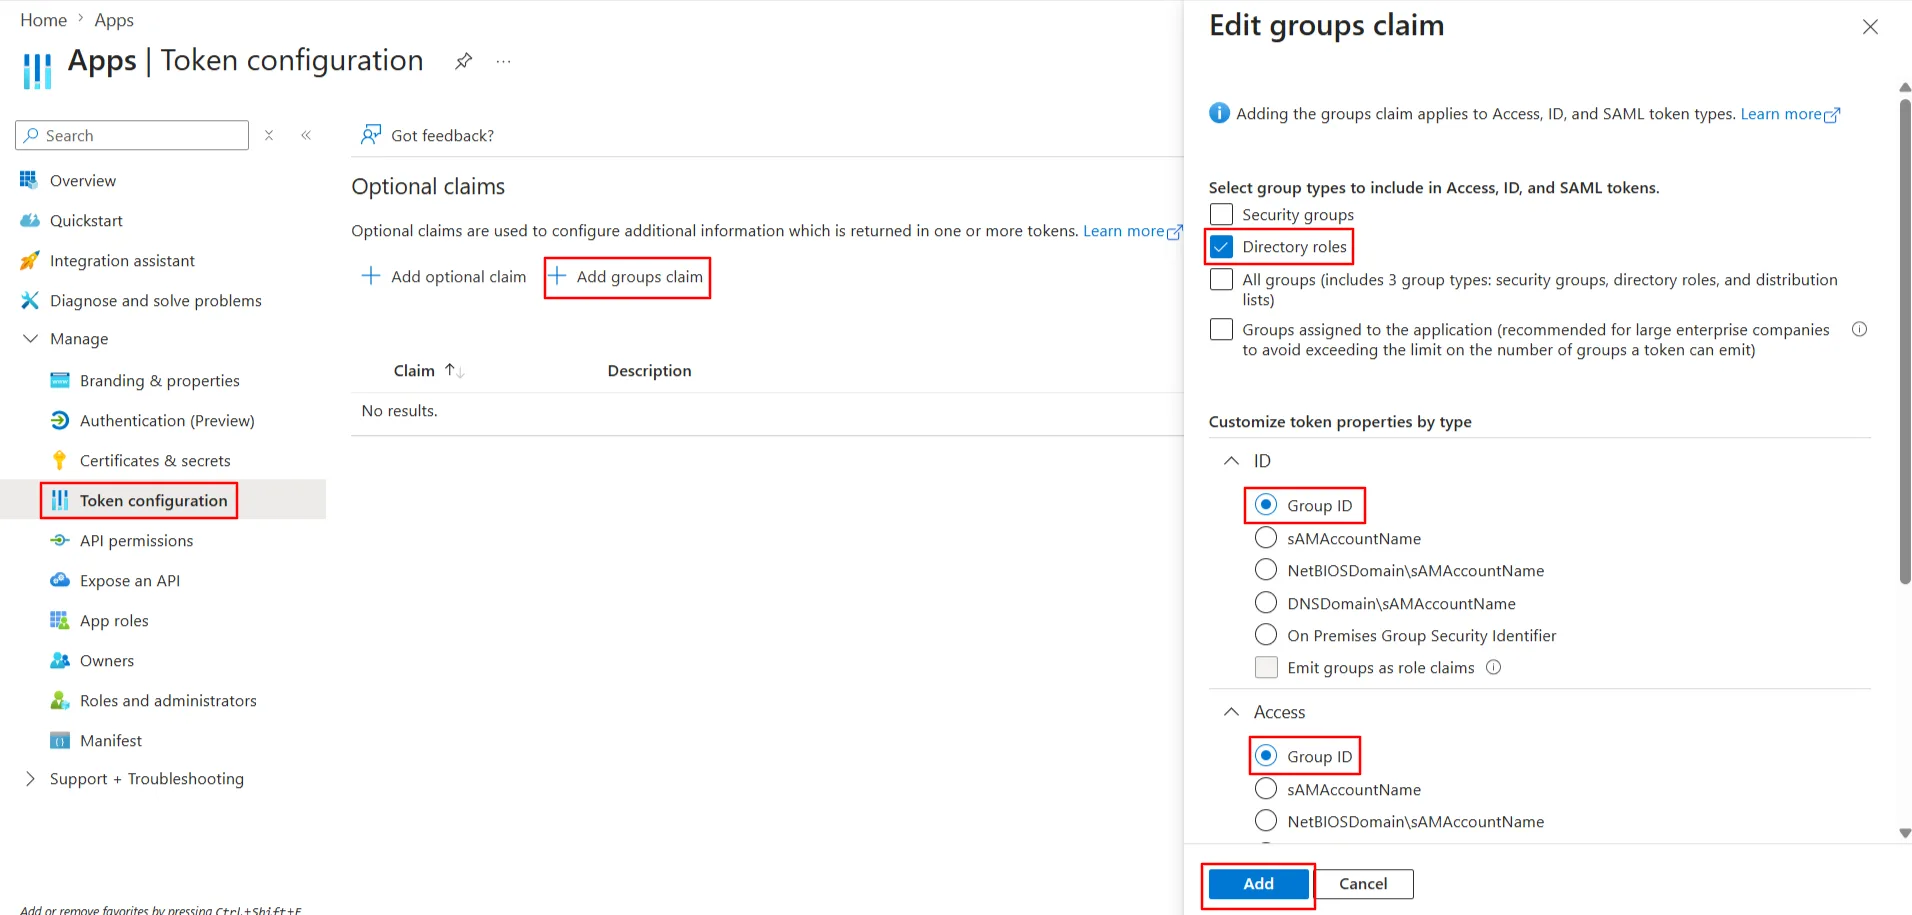Viewport: 1912px width, 915px height.
Task: Open Learn more link in groups claim banner
Action: point(1790,114)
